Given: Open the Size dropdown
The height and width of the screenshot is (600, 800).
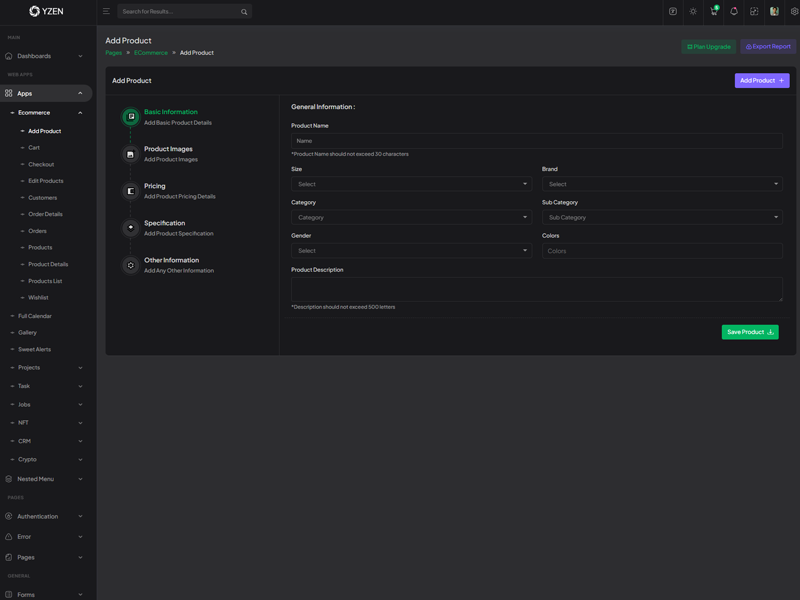Looking at the screenshot, I should pos(411,184).
